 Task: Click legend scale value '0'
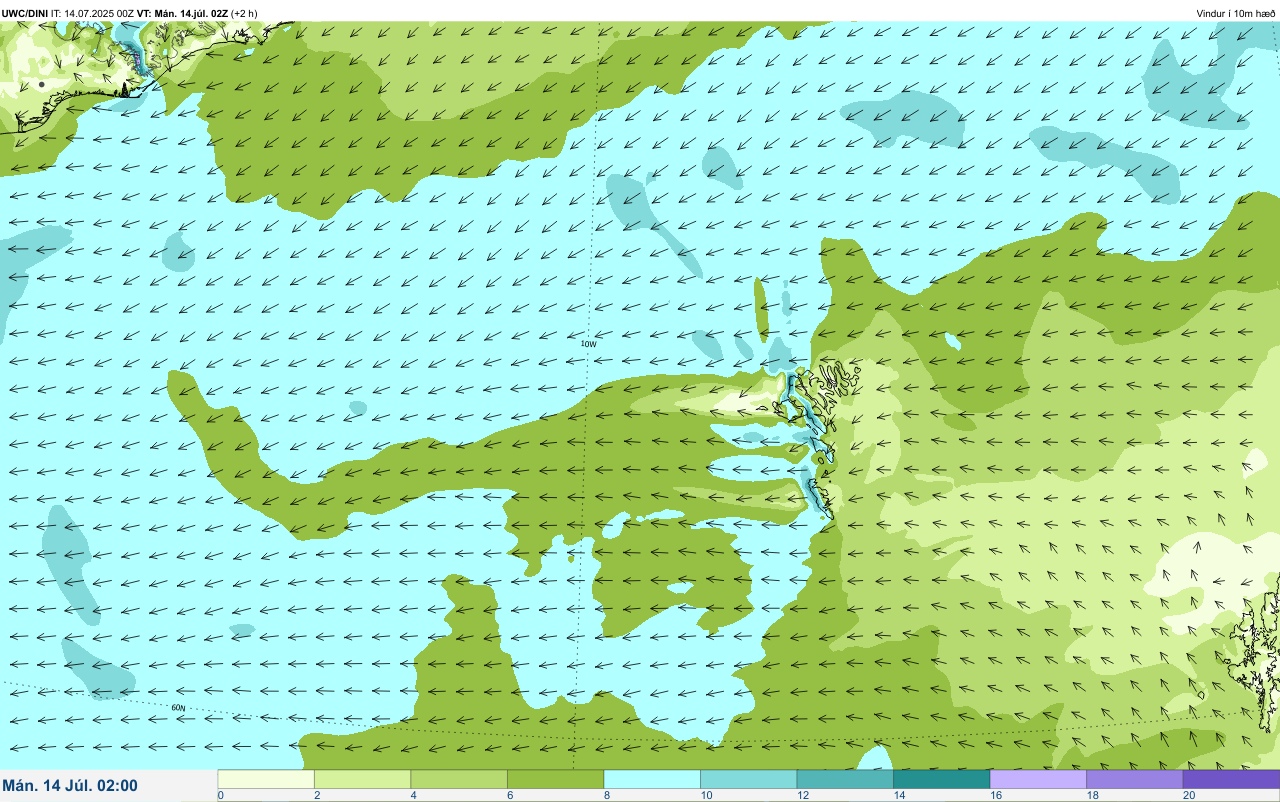(x=220, y=795)
